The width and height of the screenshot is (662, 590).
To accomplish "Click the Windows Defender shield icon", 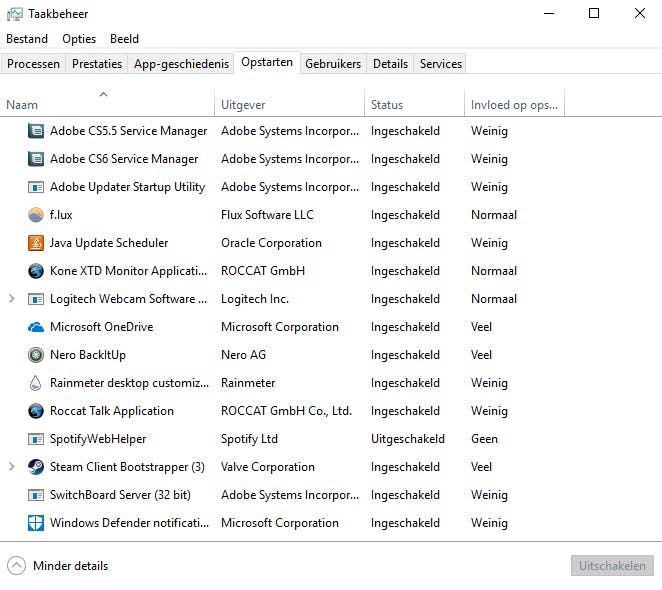I will coord(36,523).
